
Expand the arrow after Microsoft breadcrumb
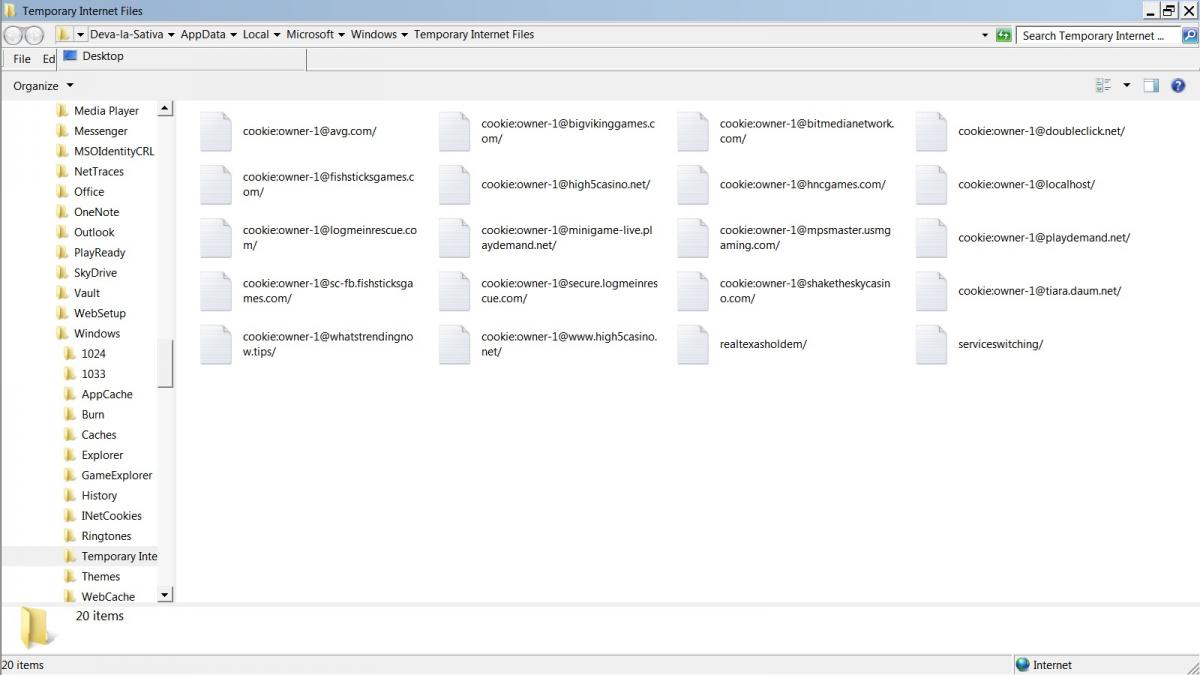342,35
